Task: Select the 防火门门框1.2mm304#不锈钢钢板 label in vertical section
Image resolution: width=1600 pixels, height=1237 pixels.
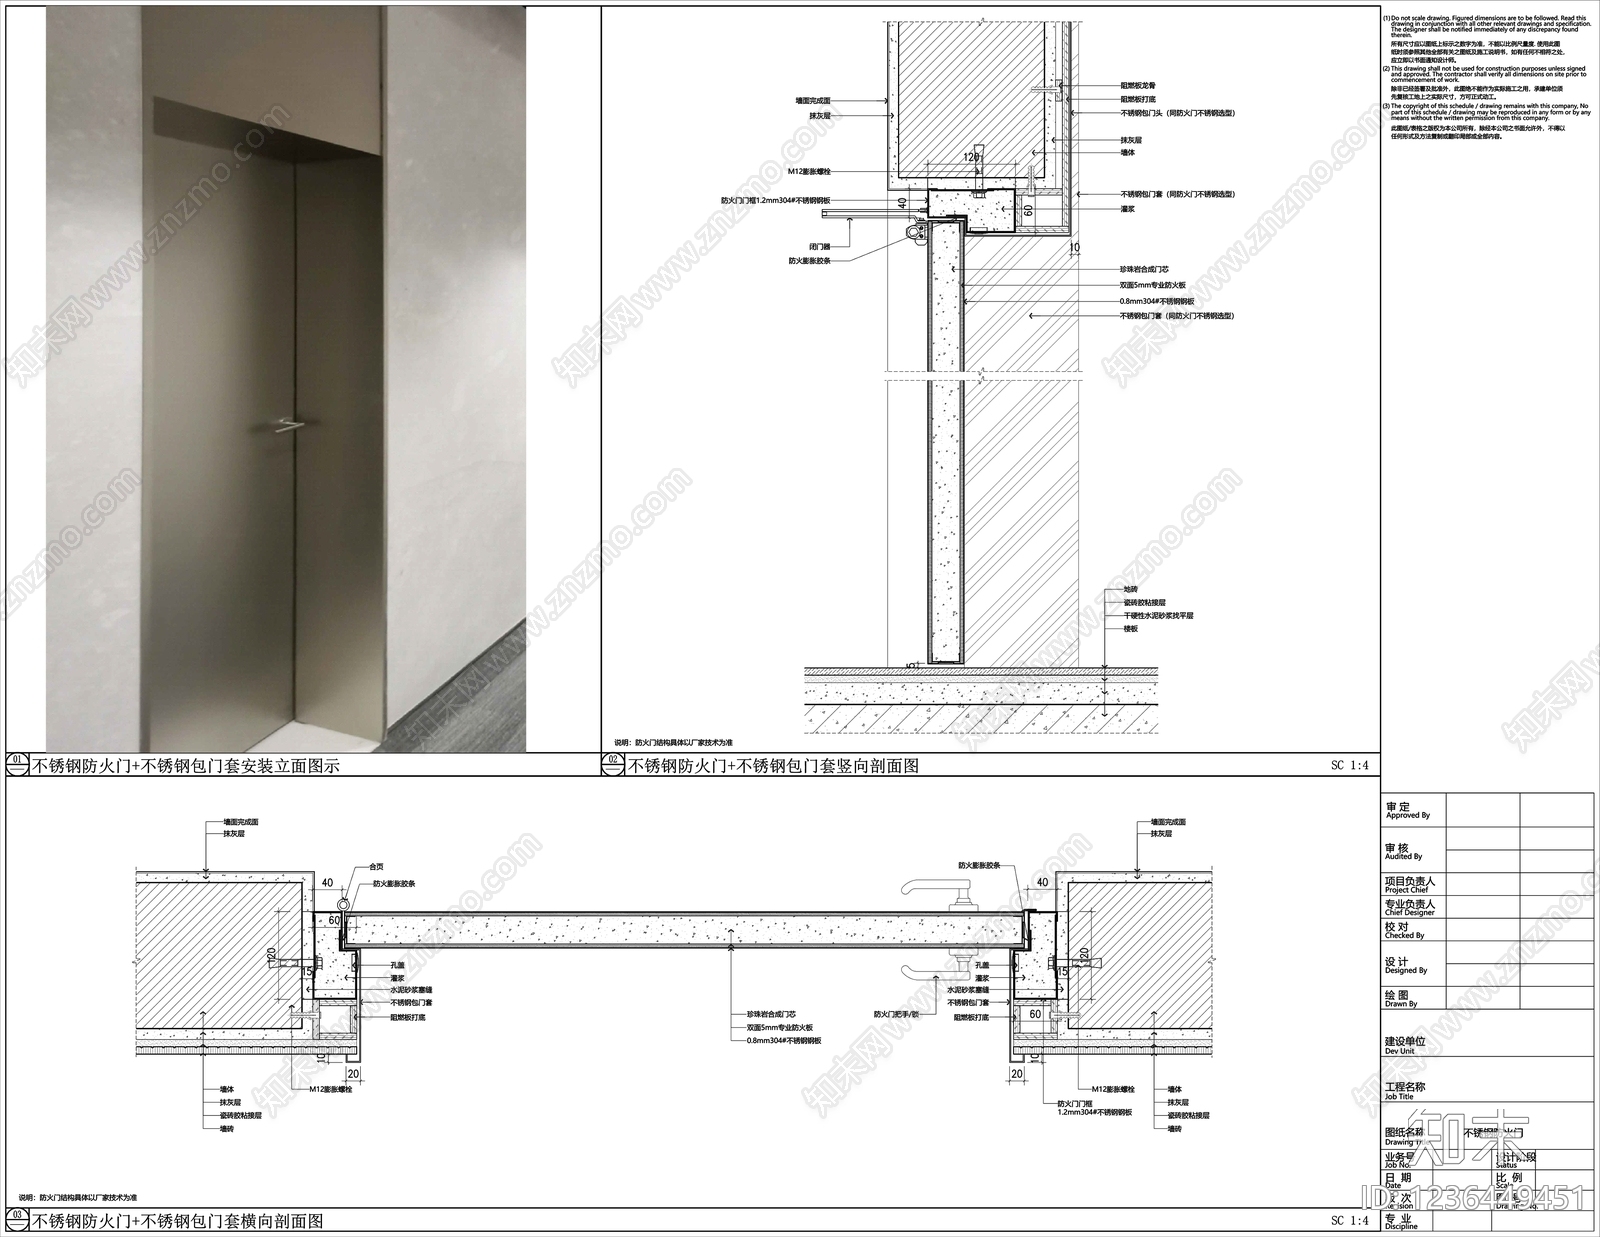Action: pos(776,200)
